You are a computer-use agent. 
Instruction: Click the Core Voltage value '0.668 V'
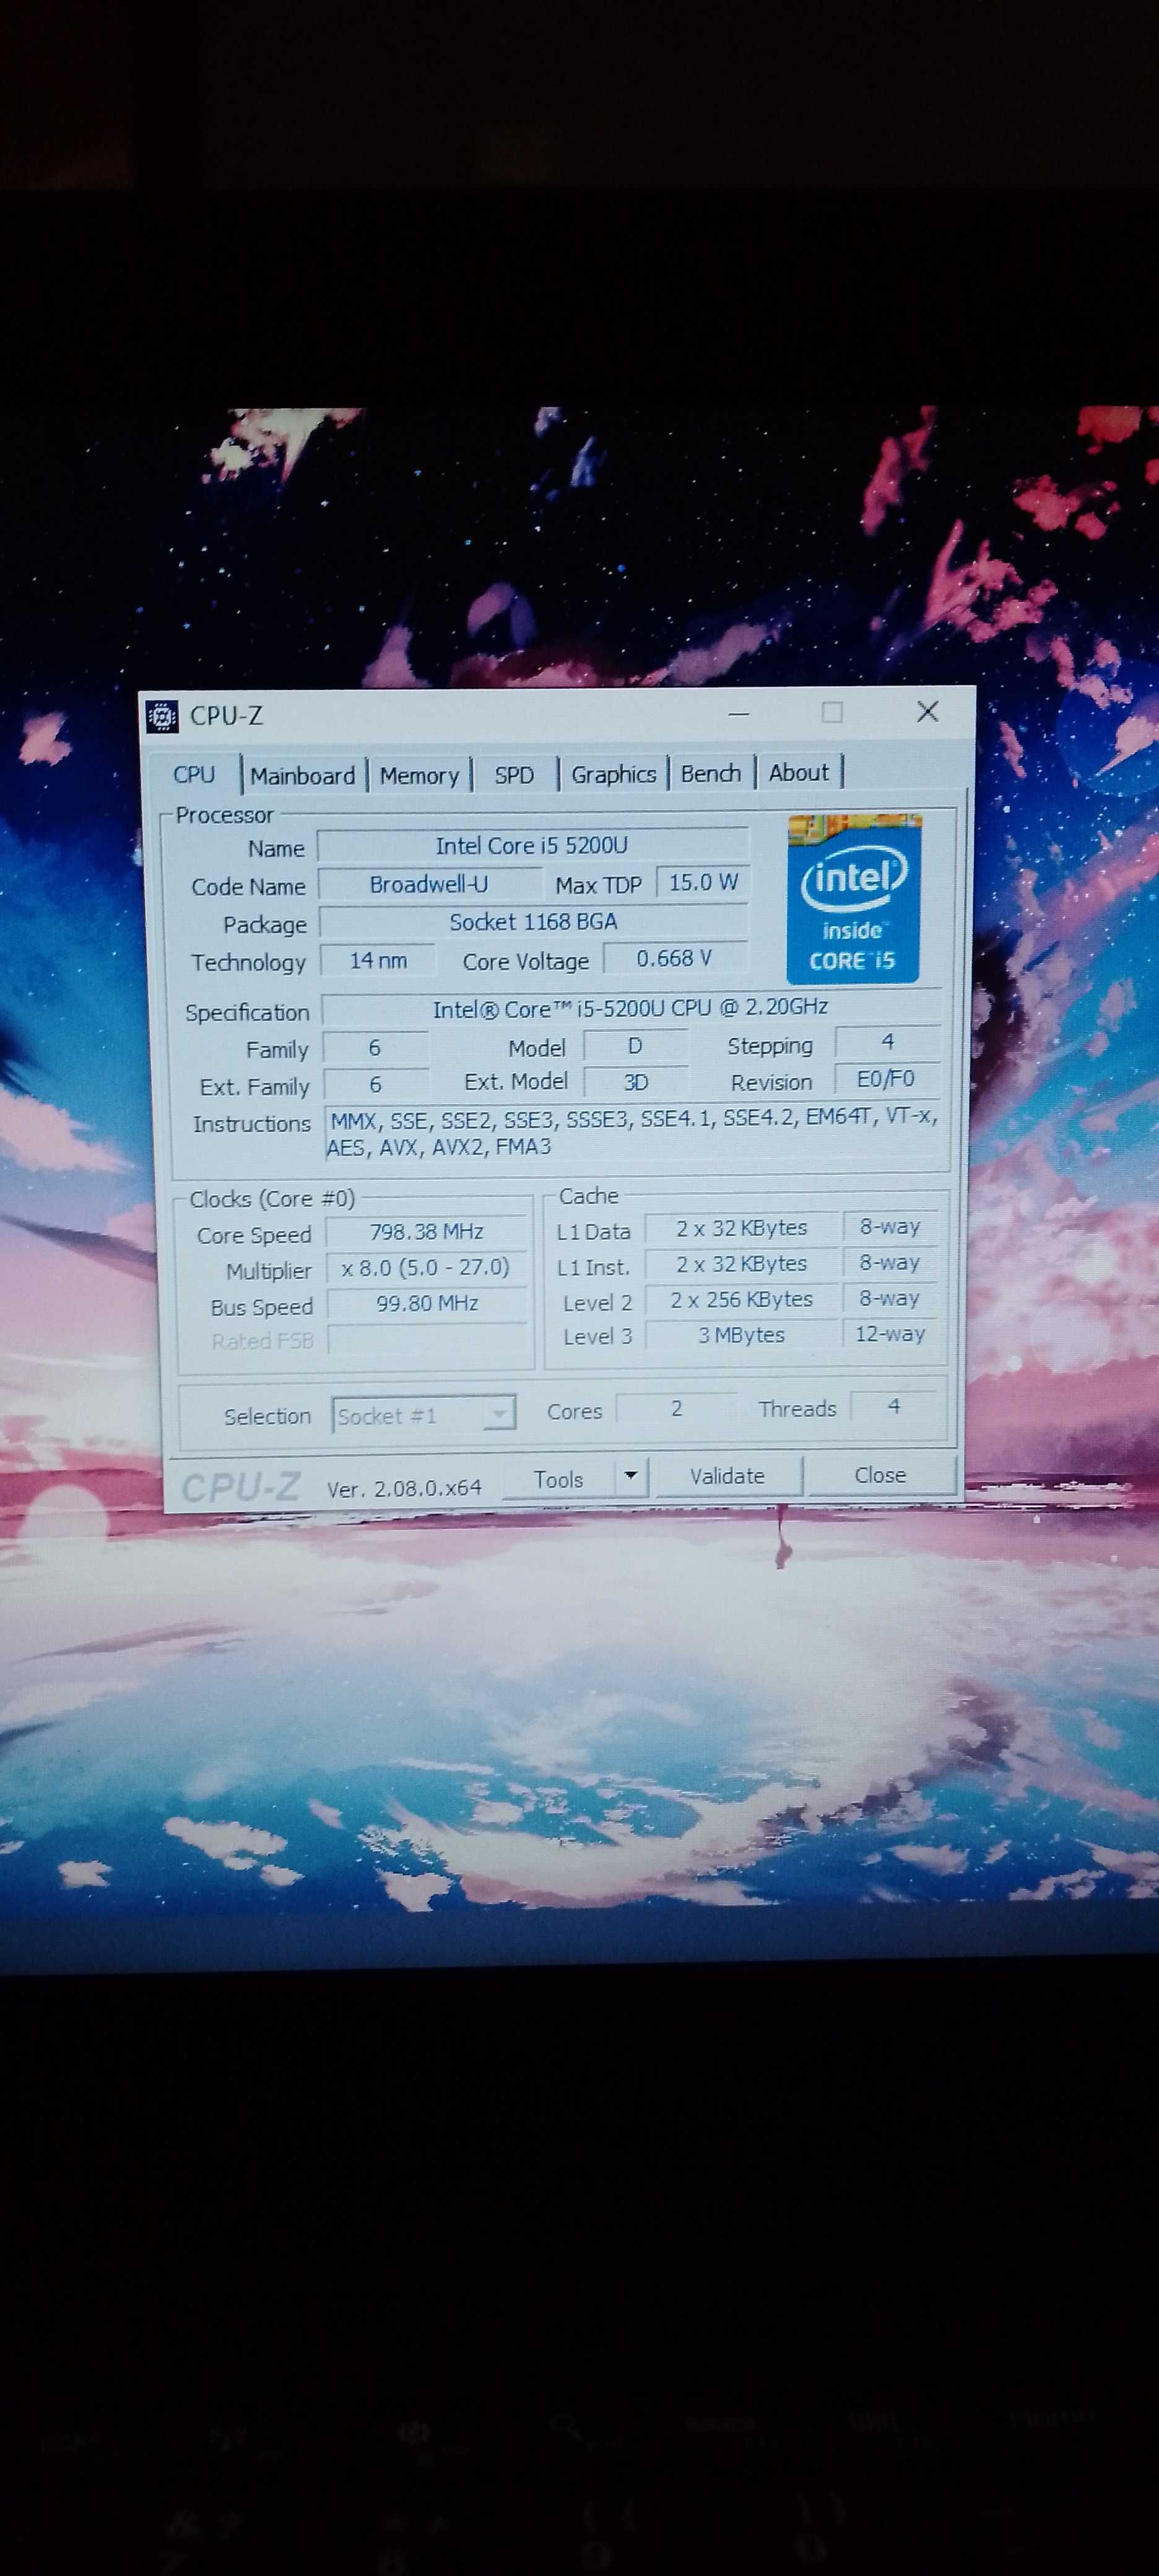(x=675, y=958)
